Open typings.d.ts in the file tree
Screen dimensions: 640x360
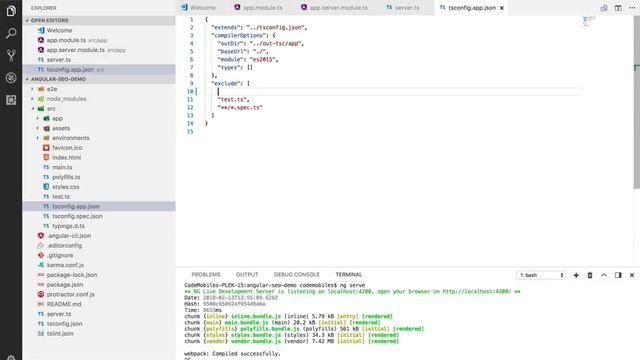click(99, 226)
